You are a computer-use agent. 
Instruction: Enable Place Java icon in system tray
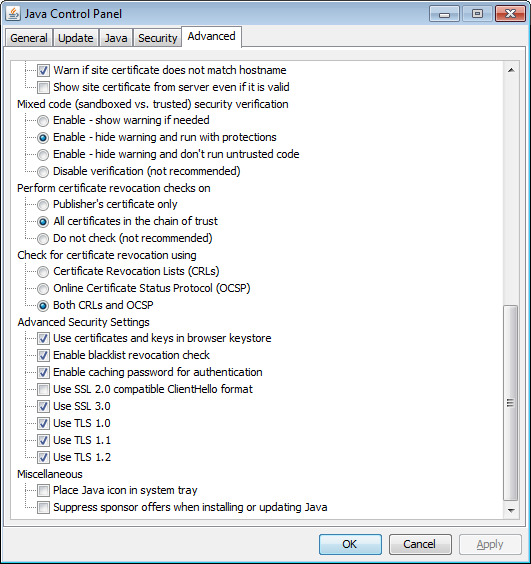click(x=43, y=490)
